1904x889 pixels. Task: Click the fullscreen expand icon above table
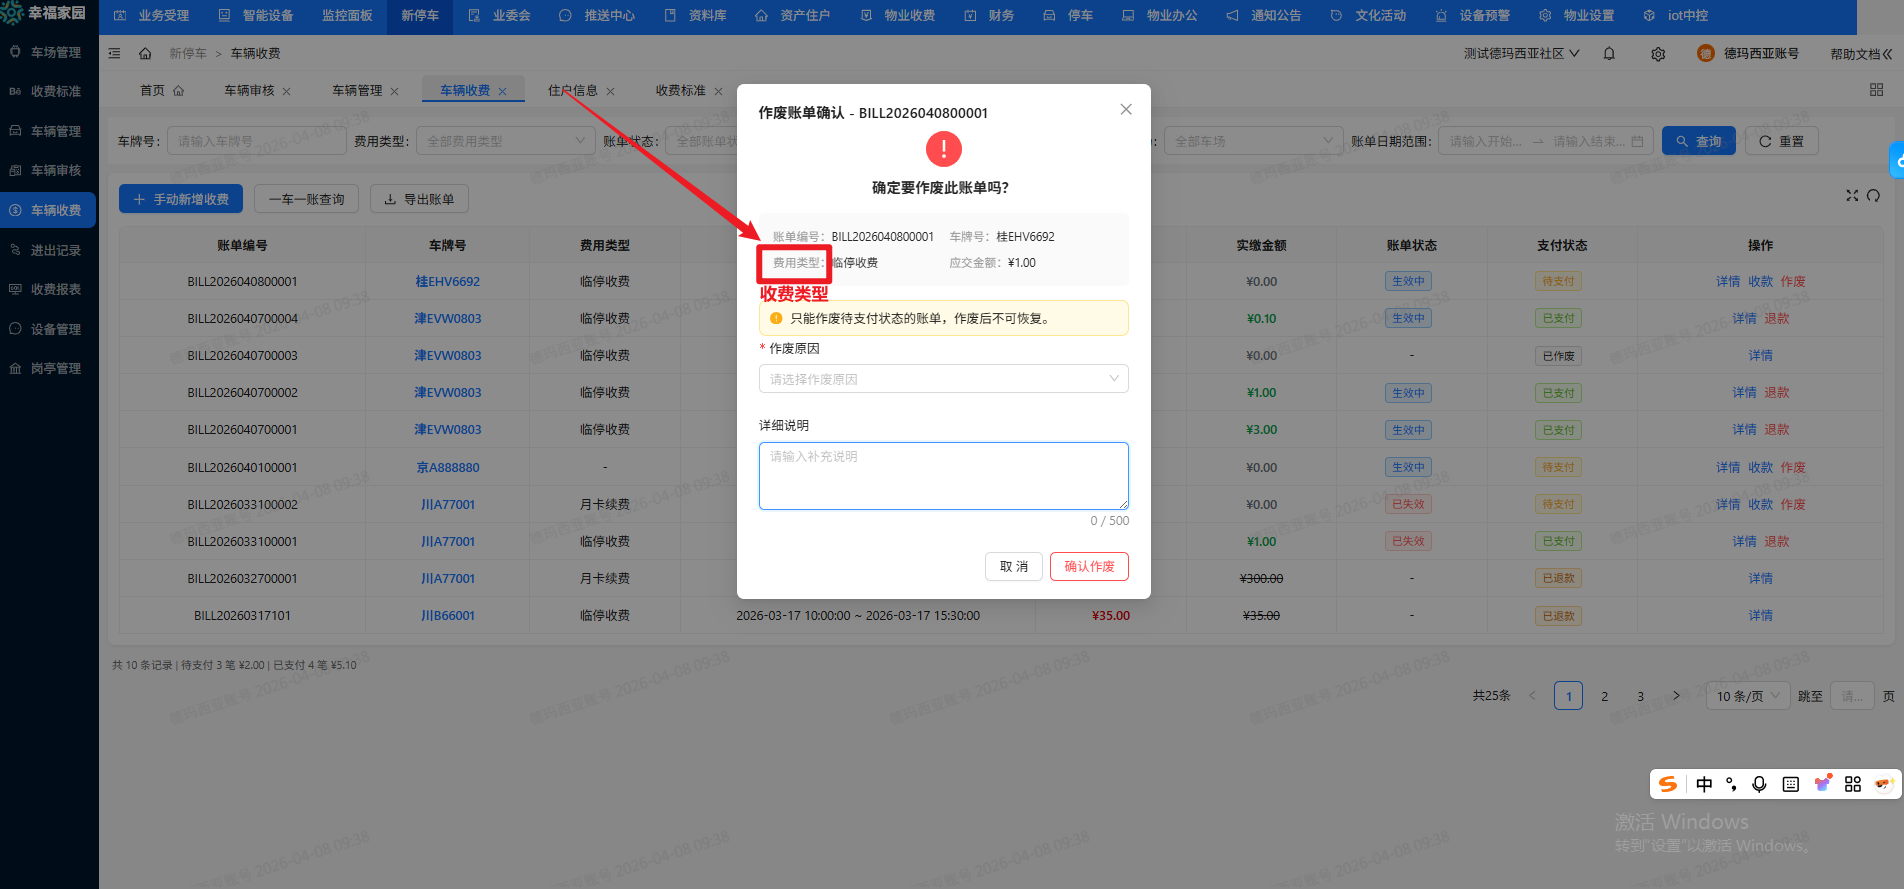1852,196
